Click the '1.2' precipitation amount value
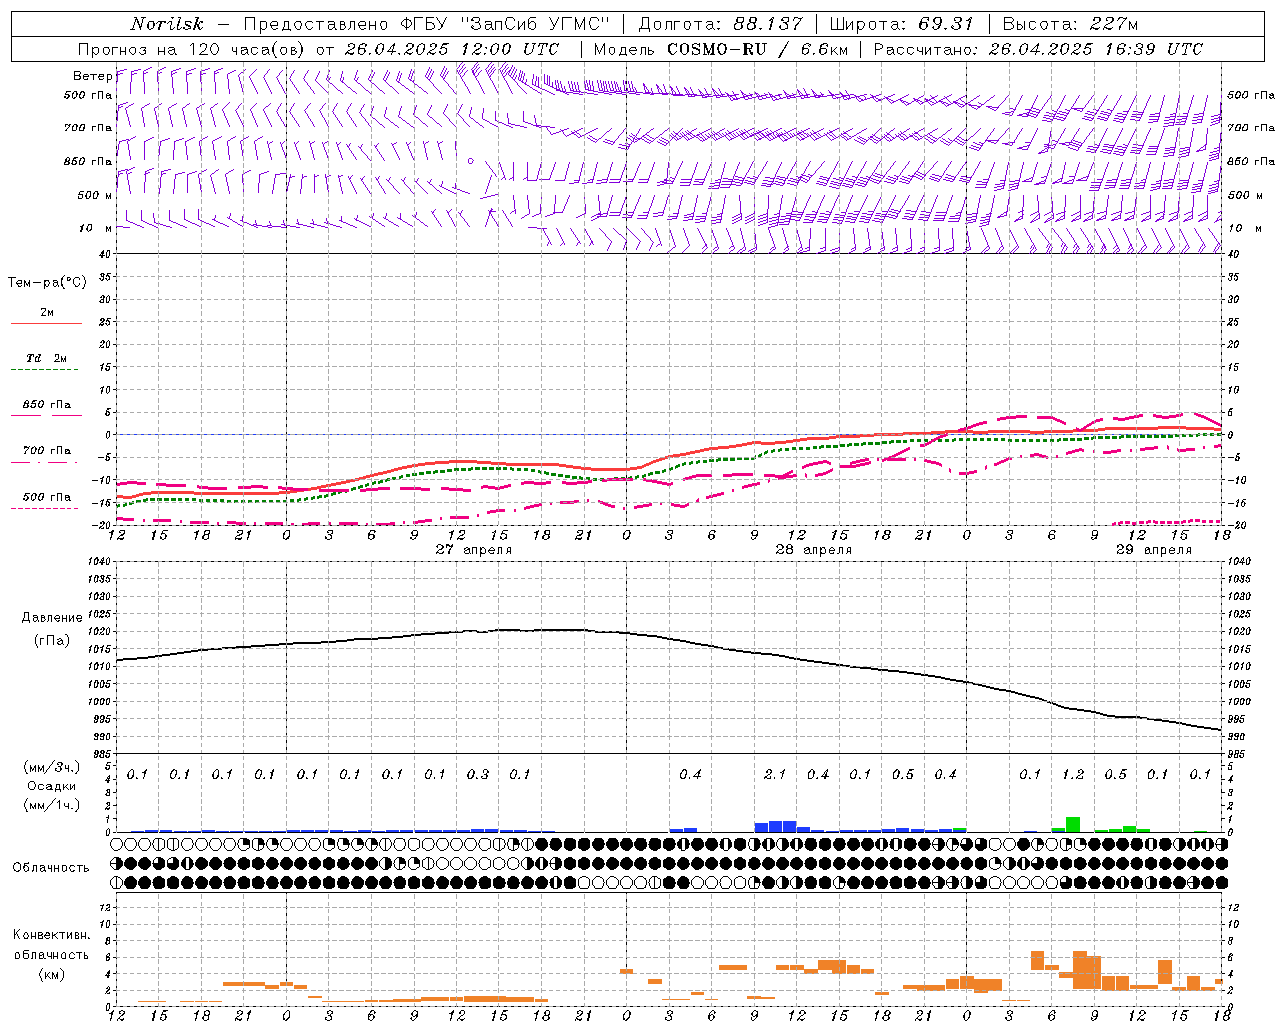 pyautogui.click(x=1073, y=774)
